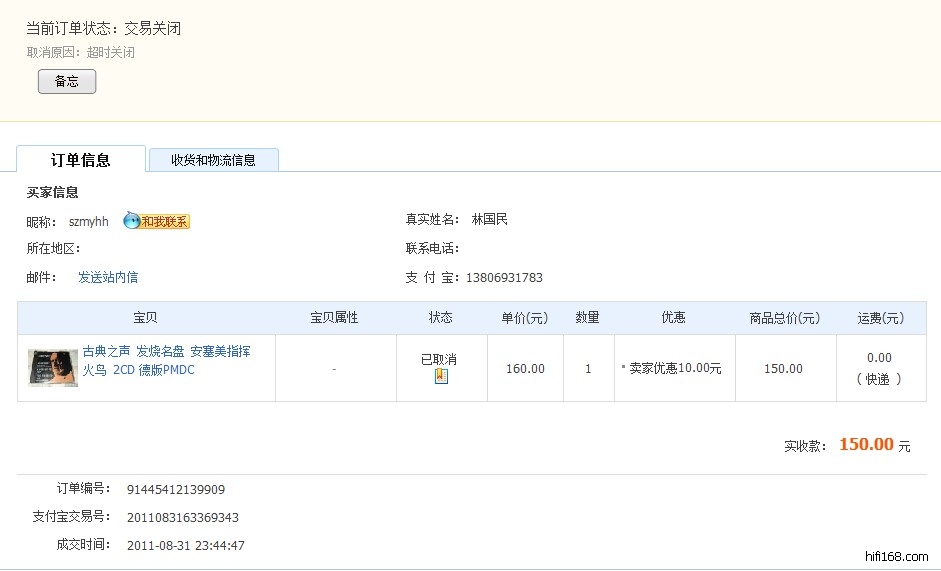Click the 卖家优惠10.00元 discount text
The width and height of the screenshot is (941, 571).
click(675, 369)
